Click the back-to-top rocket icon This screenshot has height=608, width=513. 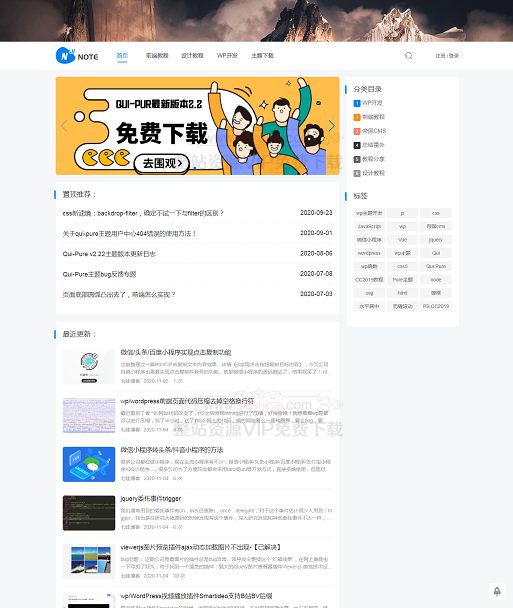tap(497, 591)
